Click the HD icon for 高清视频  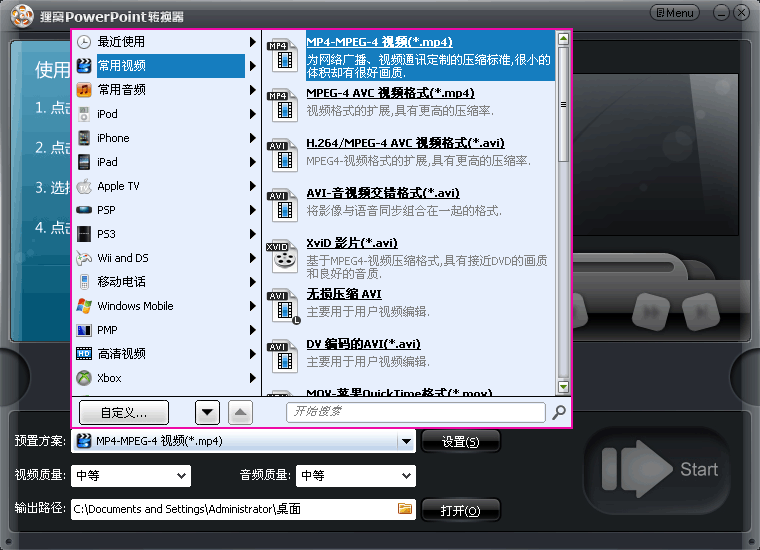tap(84, 354)
